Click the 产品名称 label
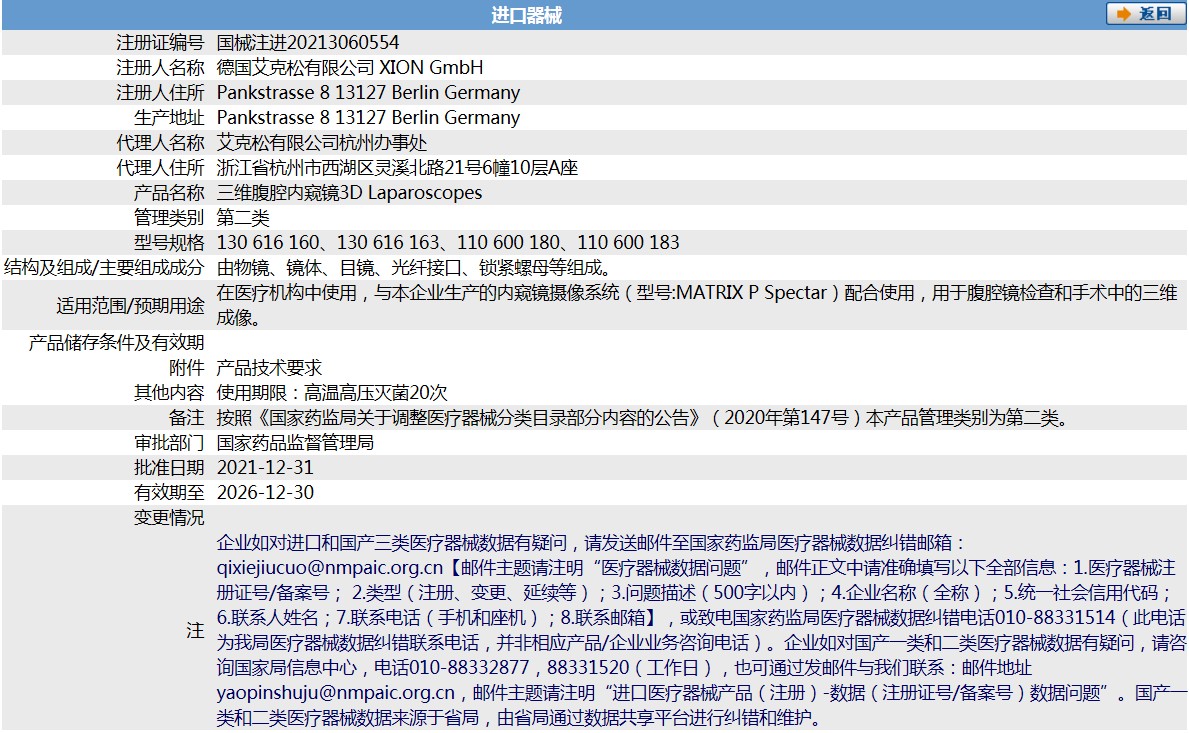Image resolution: width=1189 pixels, height=733 pixels. coord(169,193)
